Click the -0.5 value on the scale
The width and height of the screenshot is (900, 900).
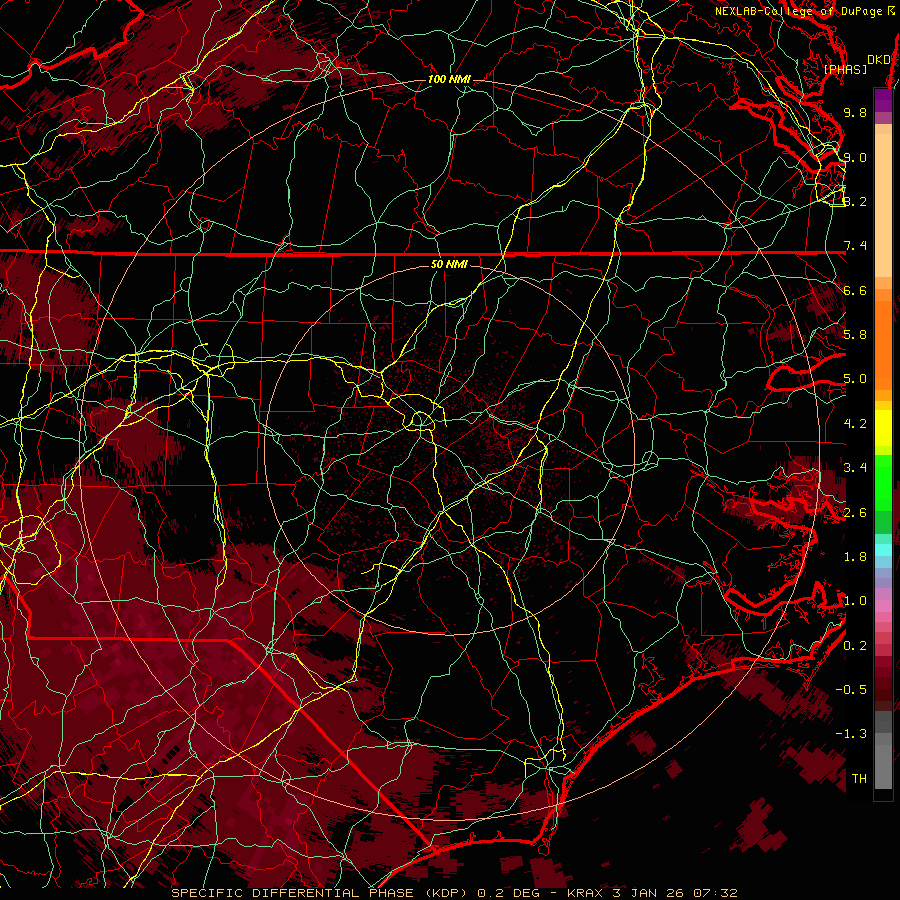tap(851, 690)
